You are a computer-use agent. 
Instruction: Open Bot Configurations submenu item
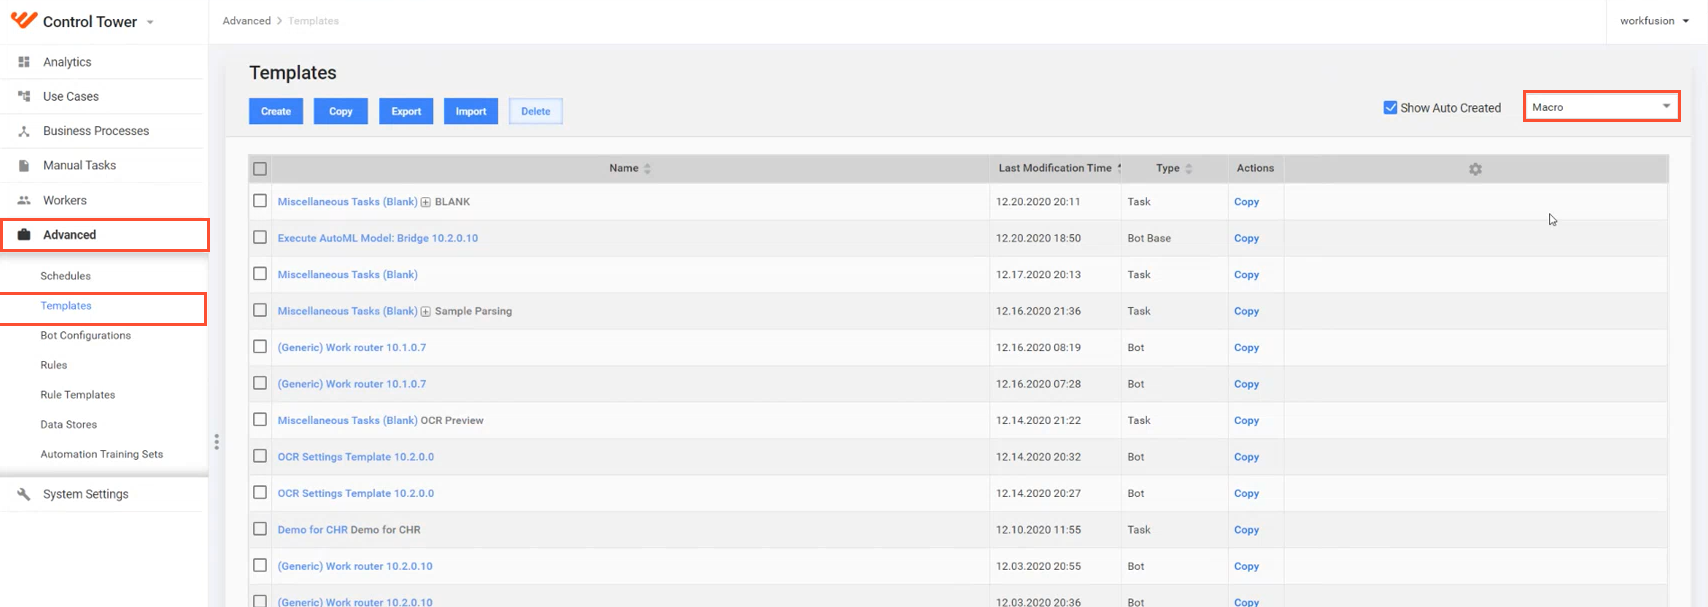(85, 336)
